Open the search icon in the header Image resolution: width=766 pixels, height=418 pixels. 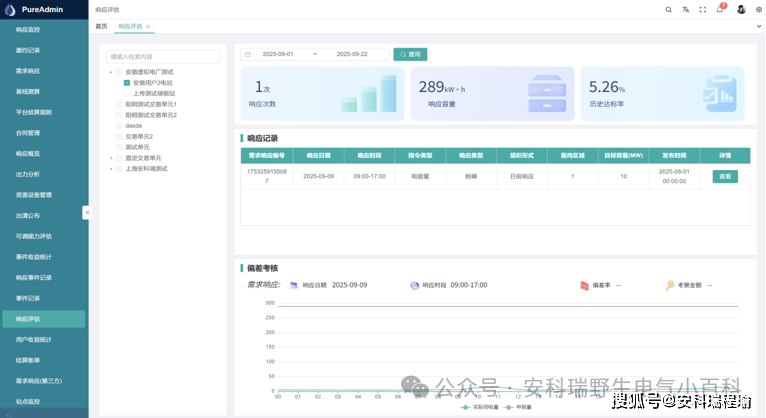coord(668,9)
